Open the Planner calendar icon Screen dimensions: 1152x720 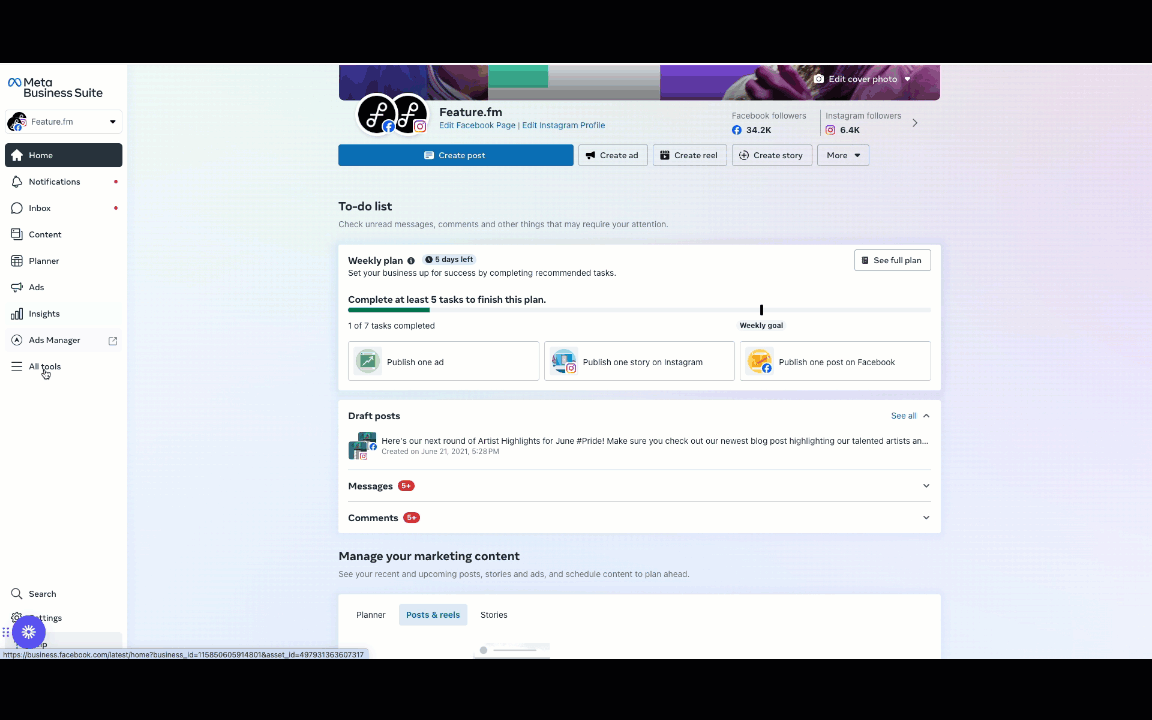click(x=17, y=261)
